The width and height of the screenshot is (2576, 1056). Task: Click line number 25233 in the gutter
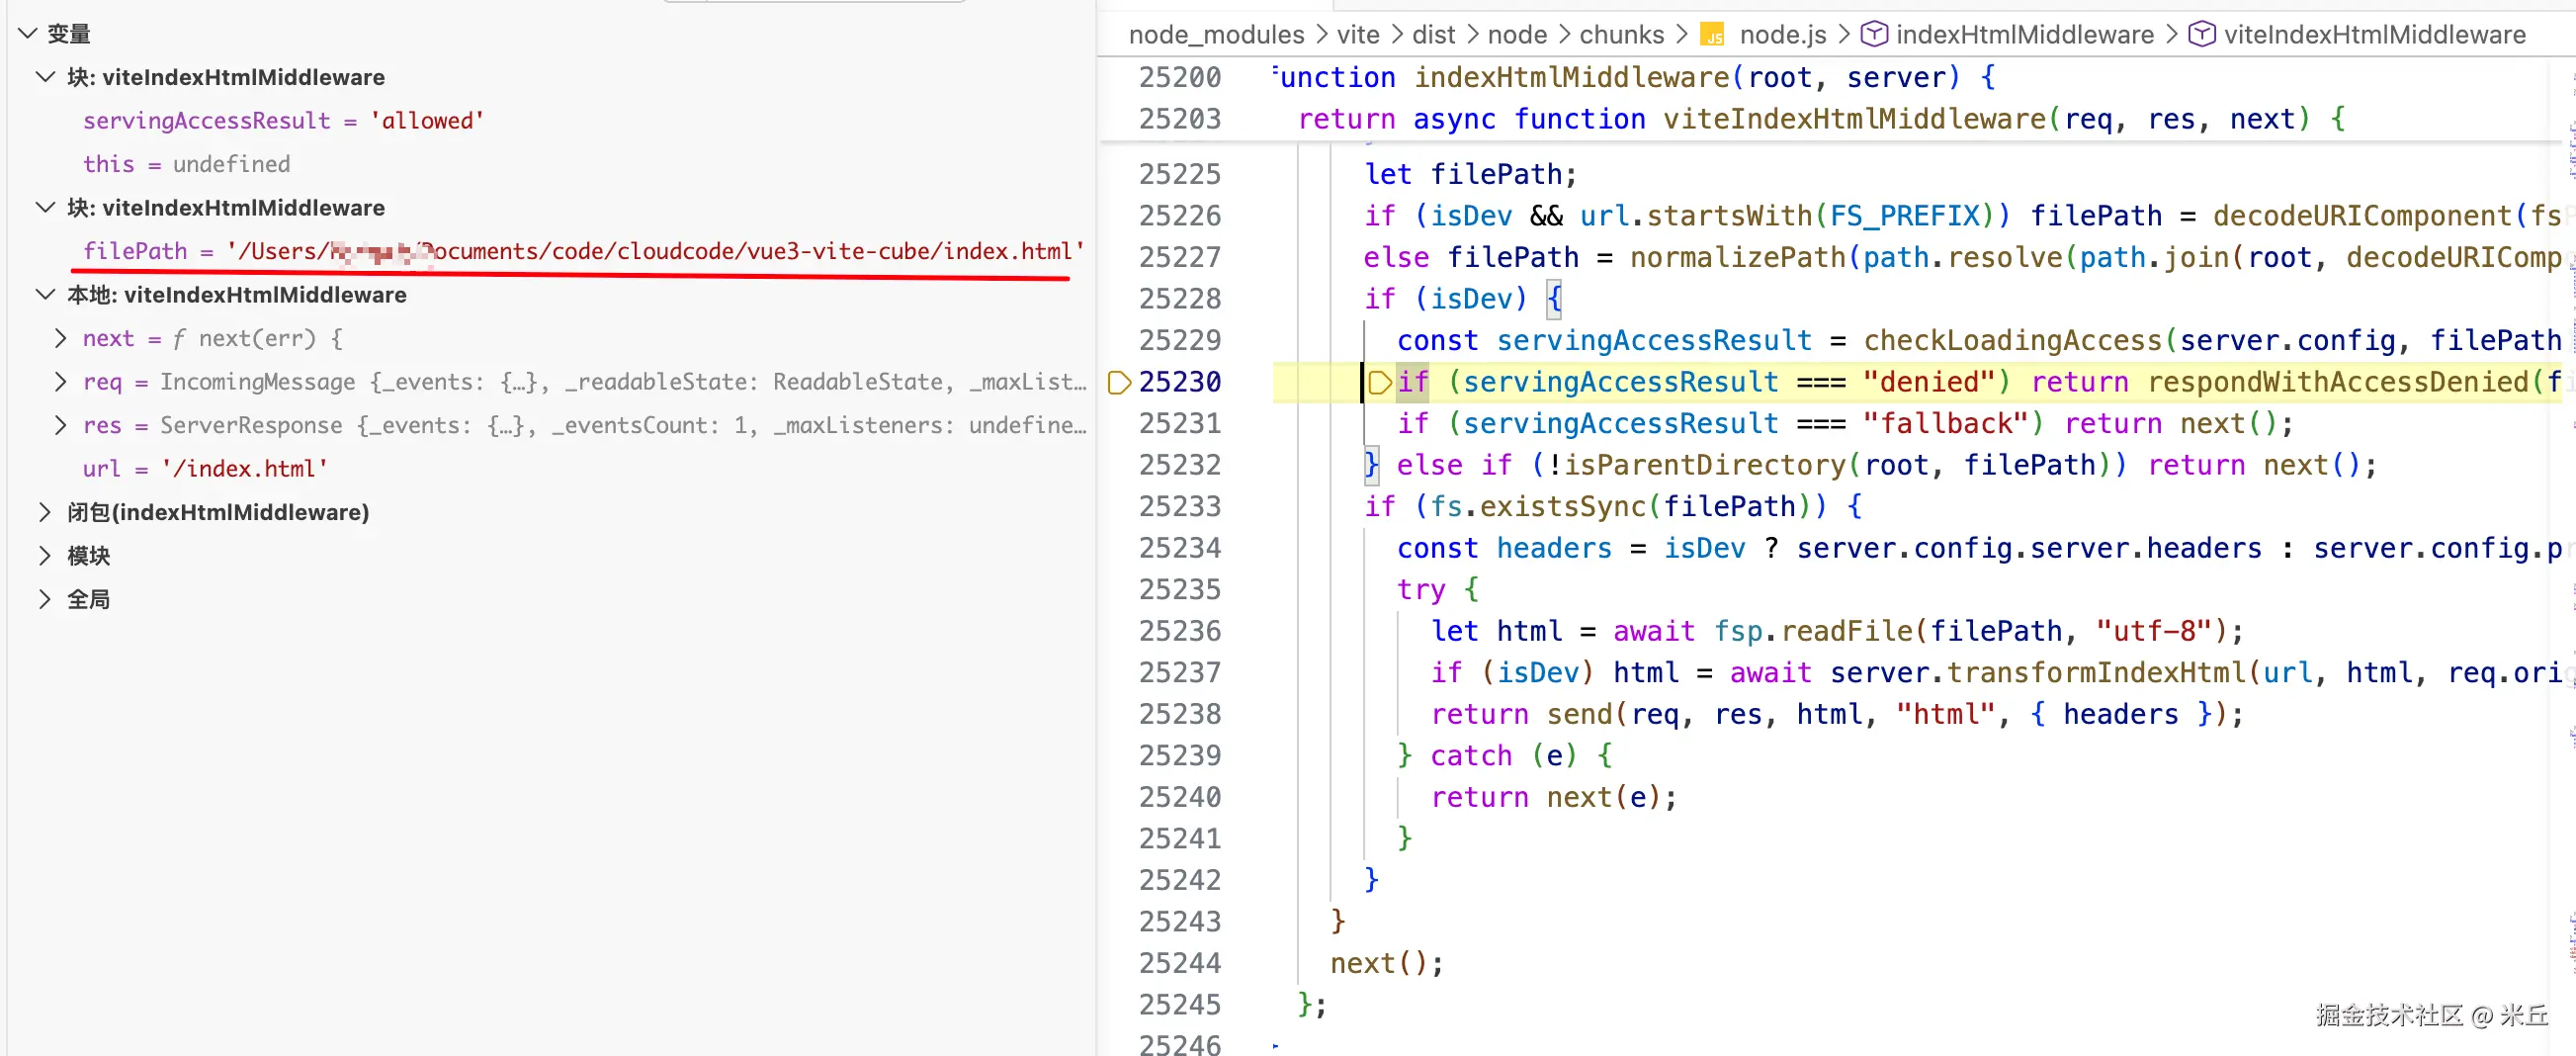[x=1180, y=507]
